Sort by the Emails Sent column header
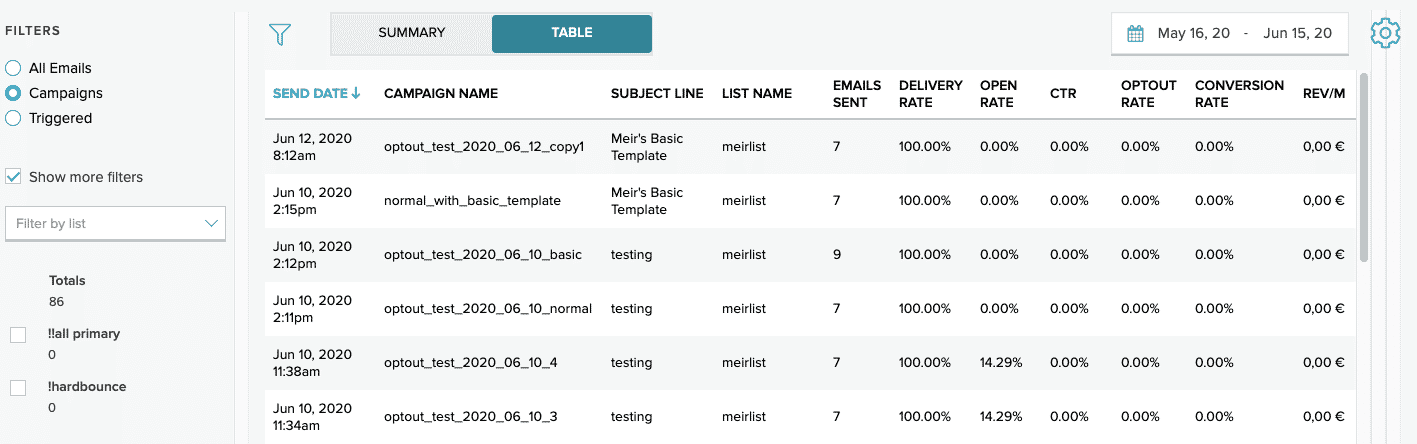Image resolution: width=1417 pixels, height=444 pixels. [x=857, y=94]
